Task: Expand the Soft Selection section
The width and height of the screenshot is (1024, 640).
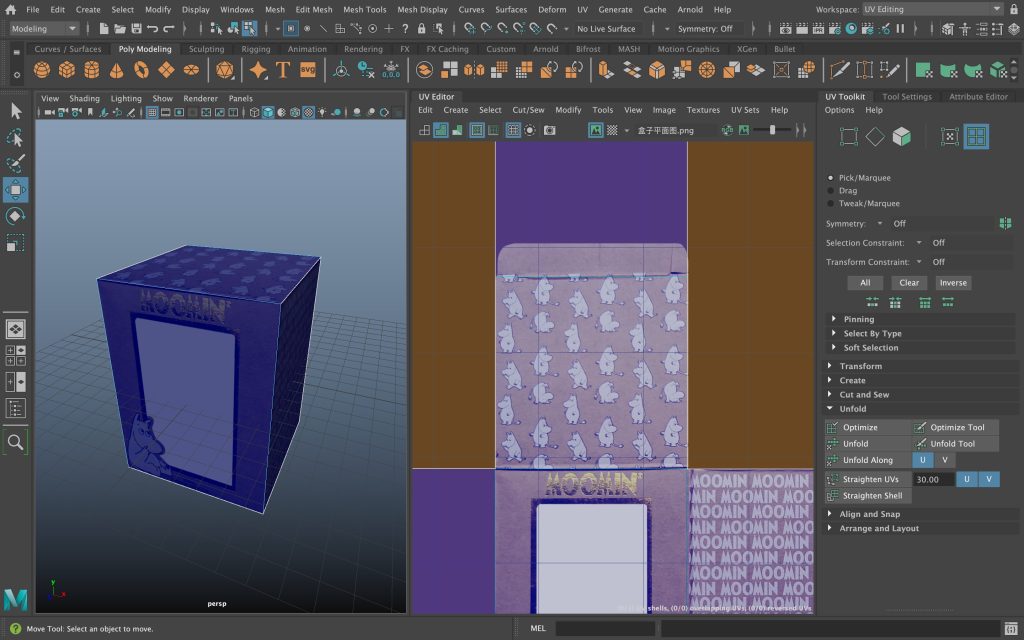Action: tap(919, 348)
